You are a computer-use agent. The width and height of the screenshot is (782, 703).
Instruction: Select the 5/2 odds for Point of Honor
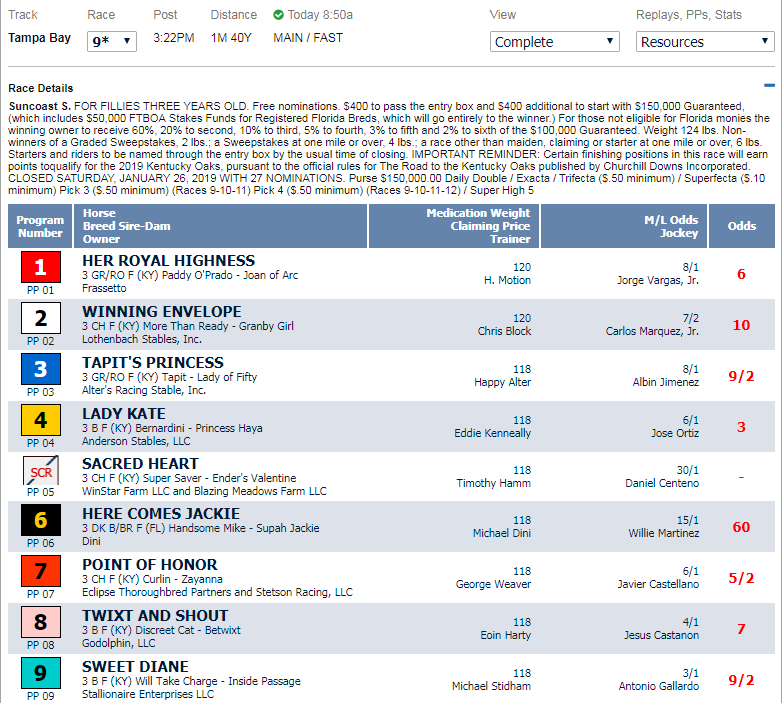pos(741,578)
